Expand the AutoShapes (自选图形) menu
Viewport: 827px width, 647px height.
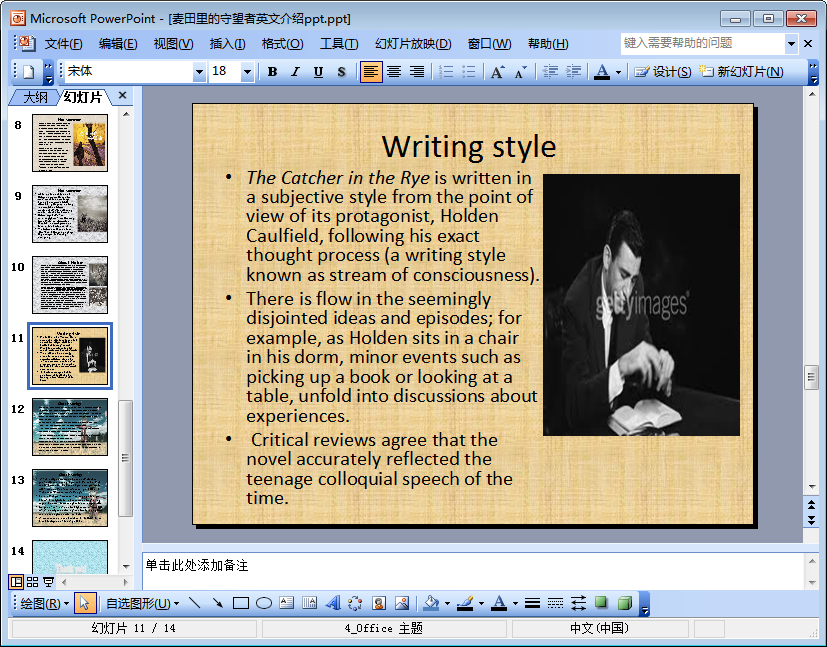tap(142, 603)
